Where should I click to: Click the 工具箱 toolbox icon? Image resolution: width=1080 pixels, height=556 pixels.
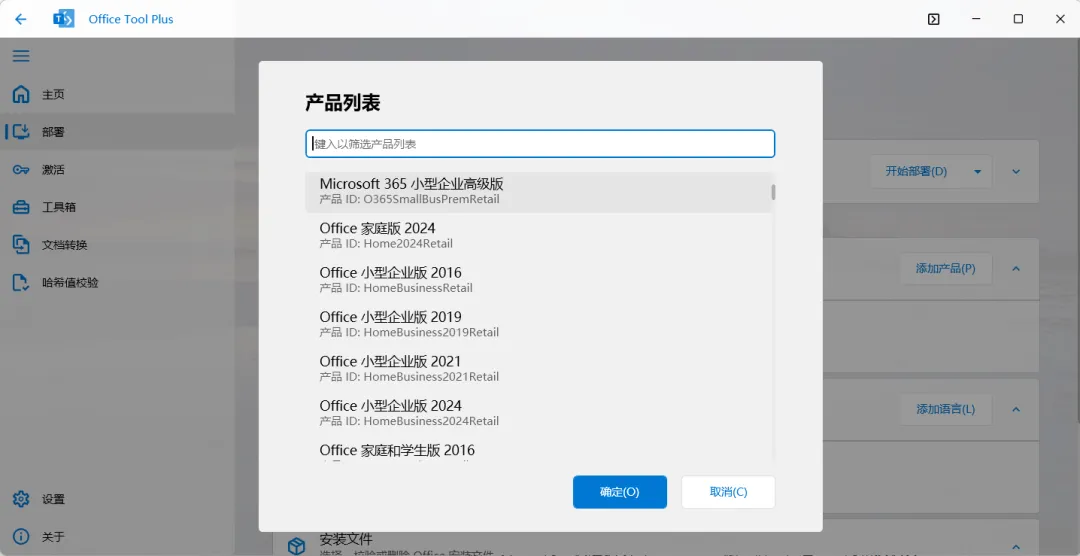pyautogui.click(x=21, y=207)
